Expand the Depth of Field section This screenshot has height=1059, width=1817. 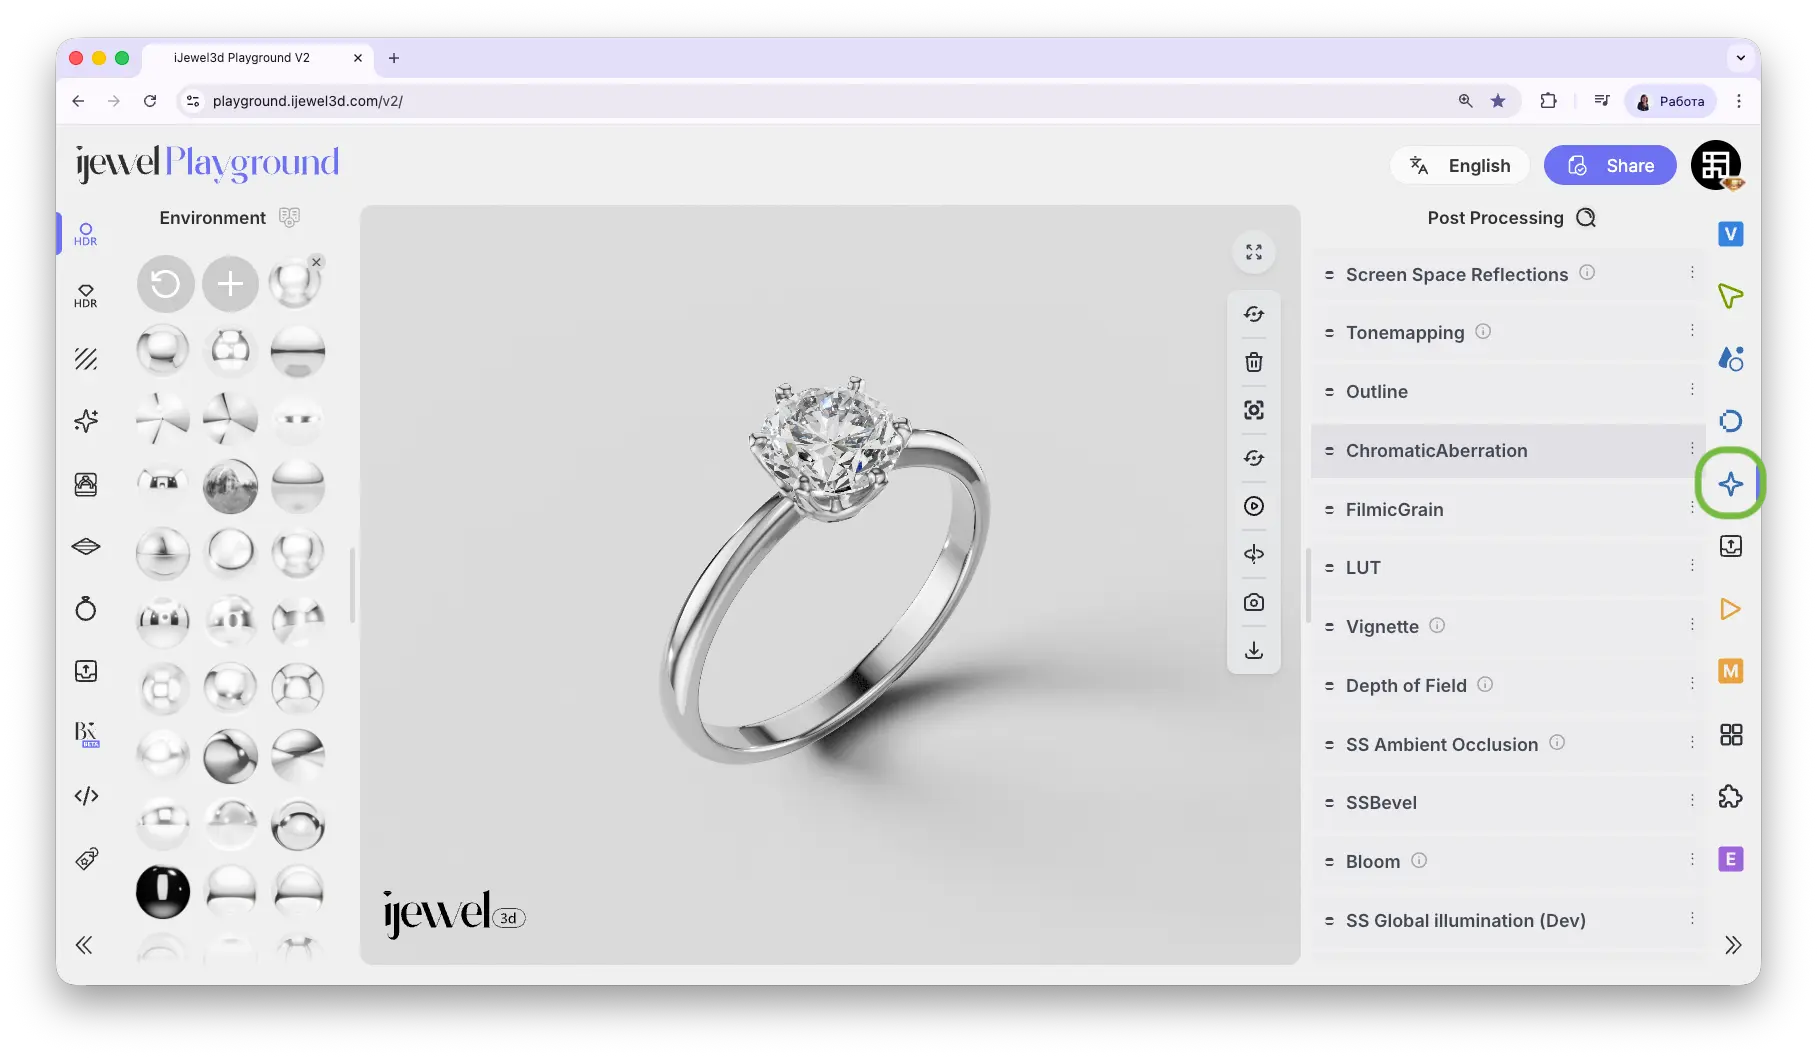(1507, 685)
